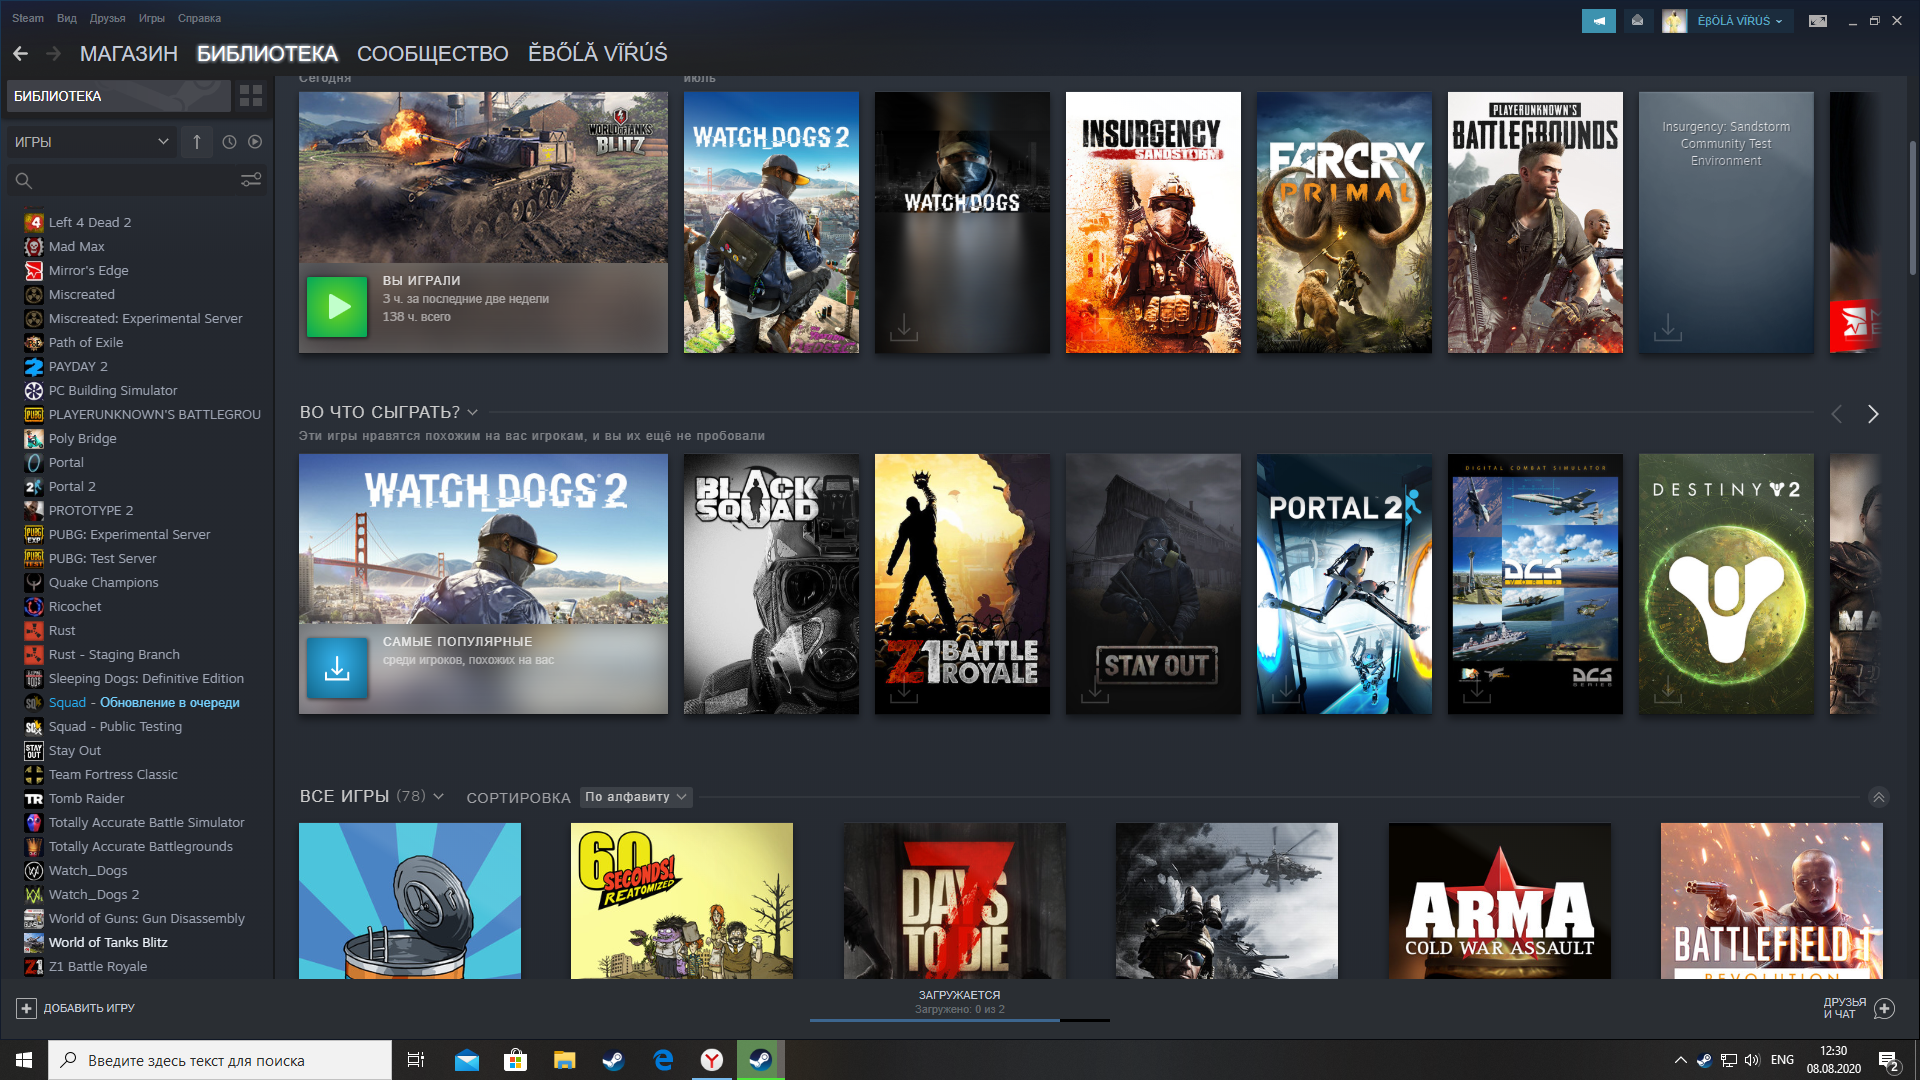
Task: Select Left 4 Dead 2 in list
Action: click(90, 222)
